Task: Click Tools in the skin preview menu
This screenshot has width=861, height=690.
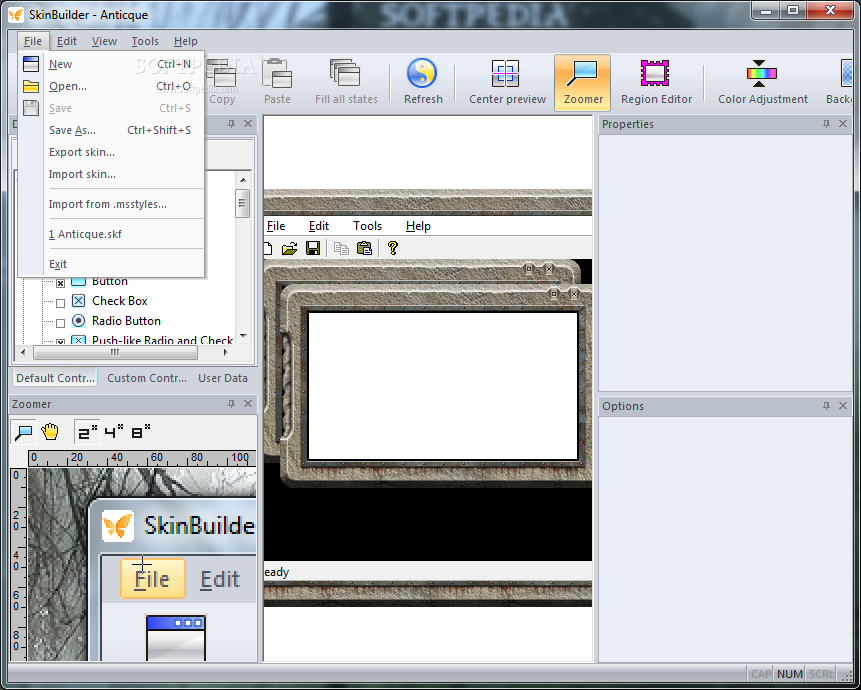Action: coord(367,226)
